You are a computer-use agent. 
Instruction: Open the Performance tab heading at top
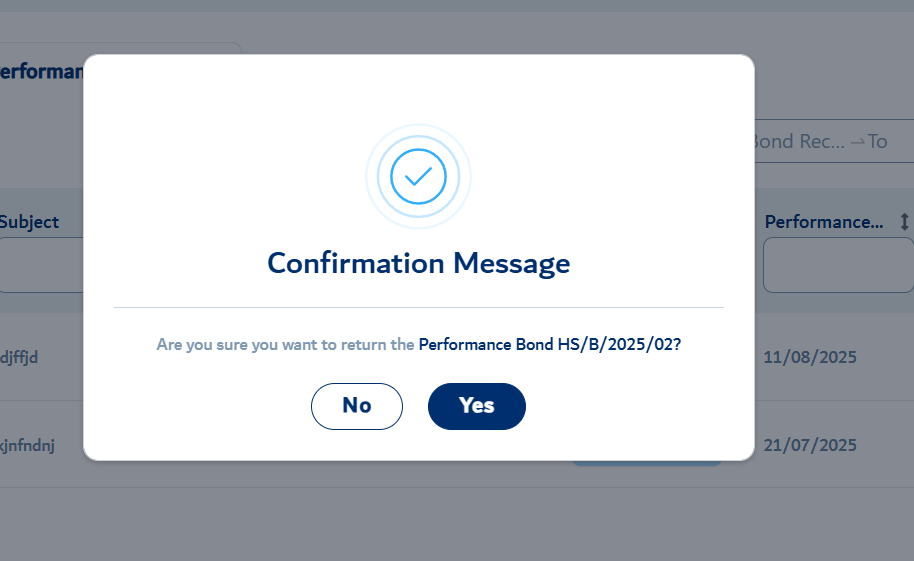[41, 71]
